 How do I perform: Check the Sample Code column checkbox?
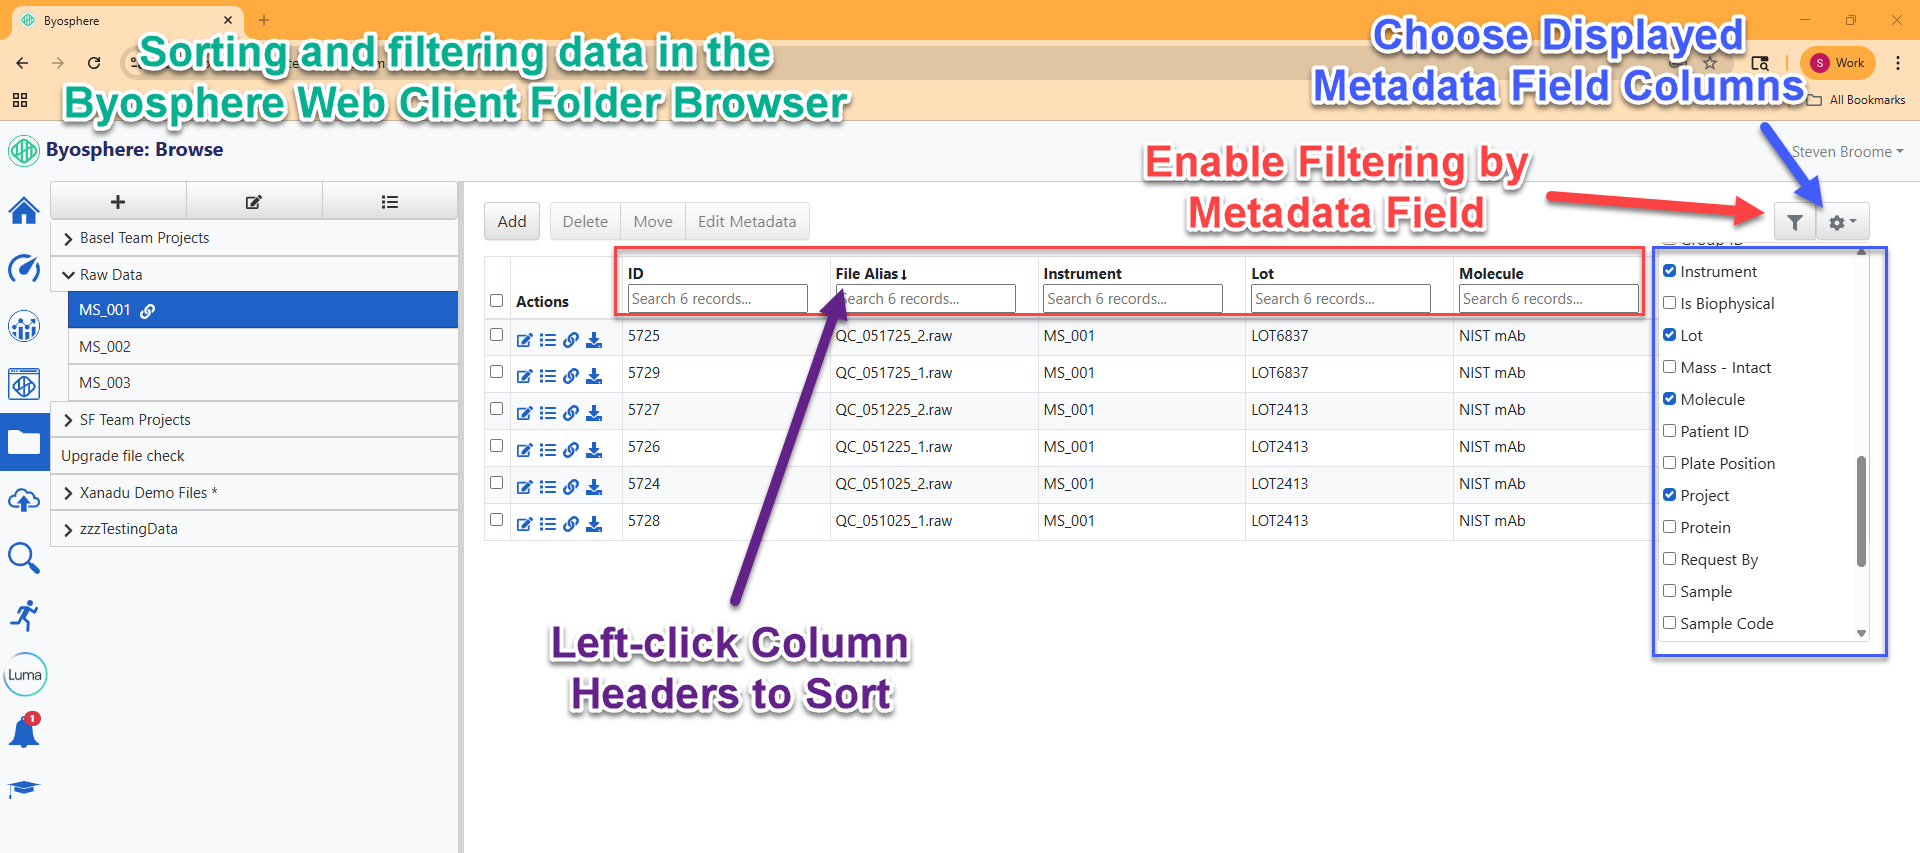coord(1670,623)
